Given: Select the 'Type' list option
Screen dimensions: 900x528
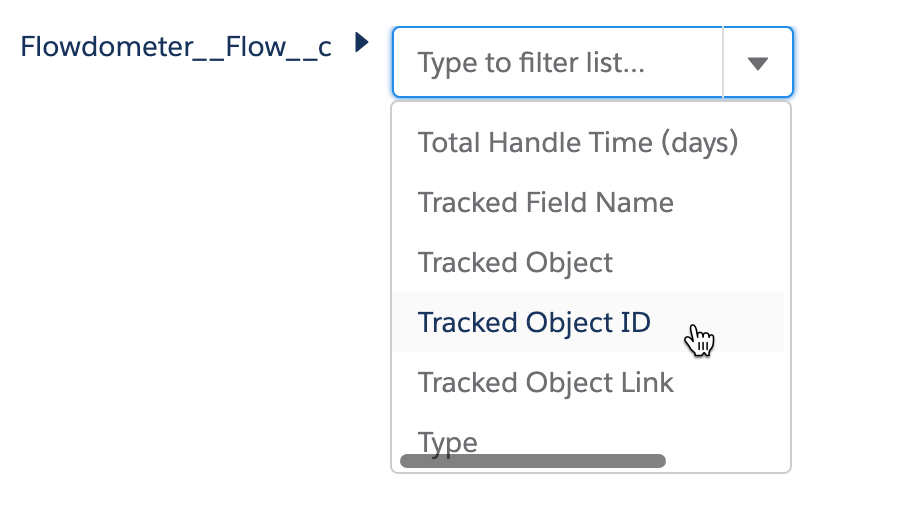Looking at the screenshot, I should pyautogui.click(x=448, y=440).
